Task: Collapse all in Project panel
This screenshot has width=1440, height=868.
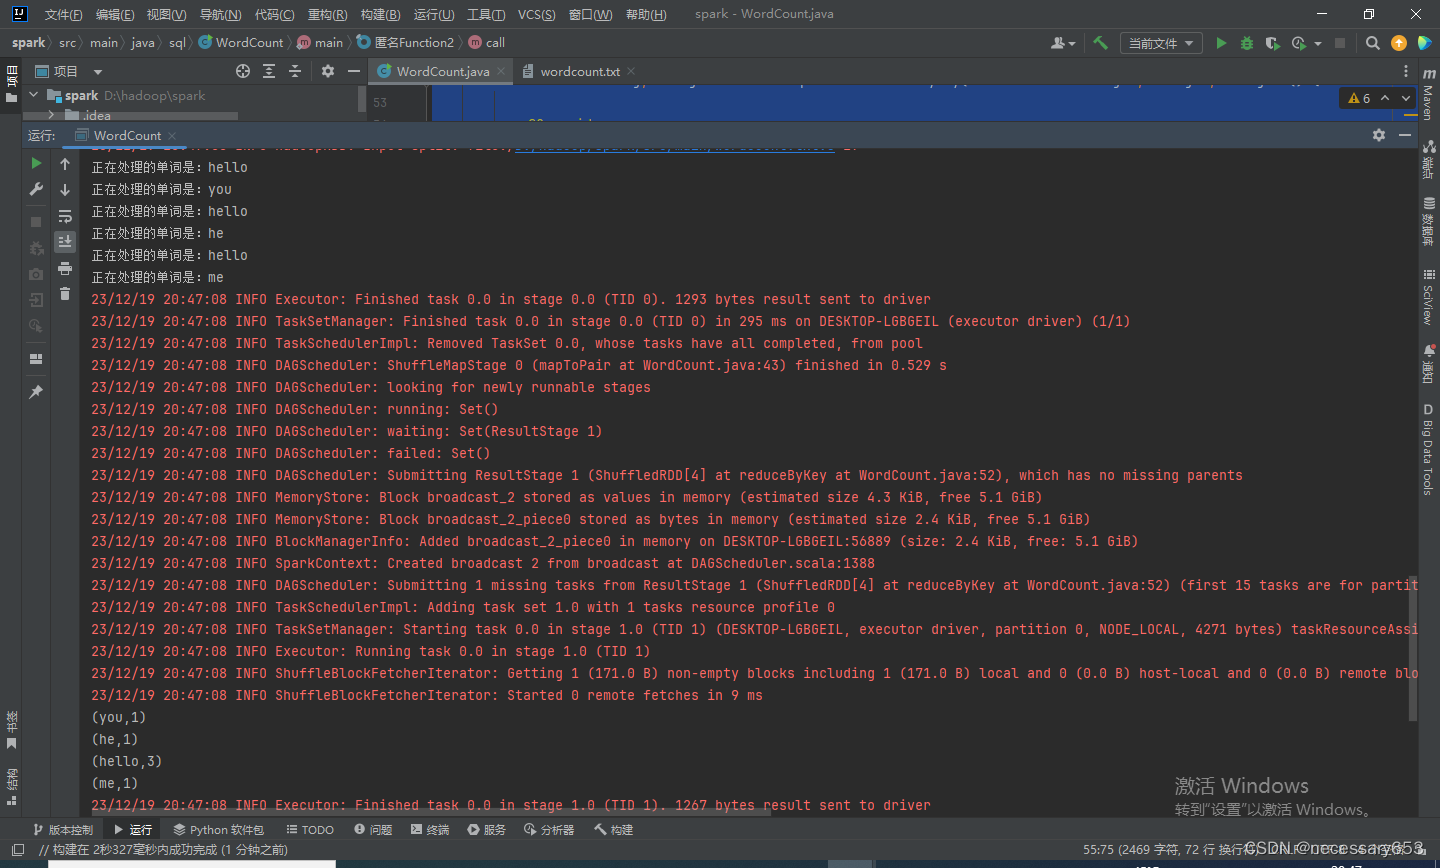Action: click(x=295, y=71)
